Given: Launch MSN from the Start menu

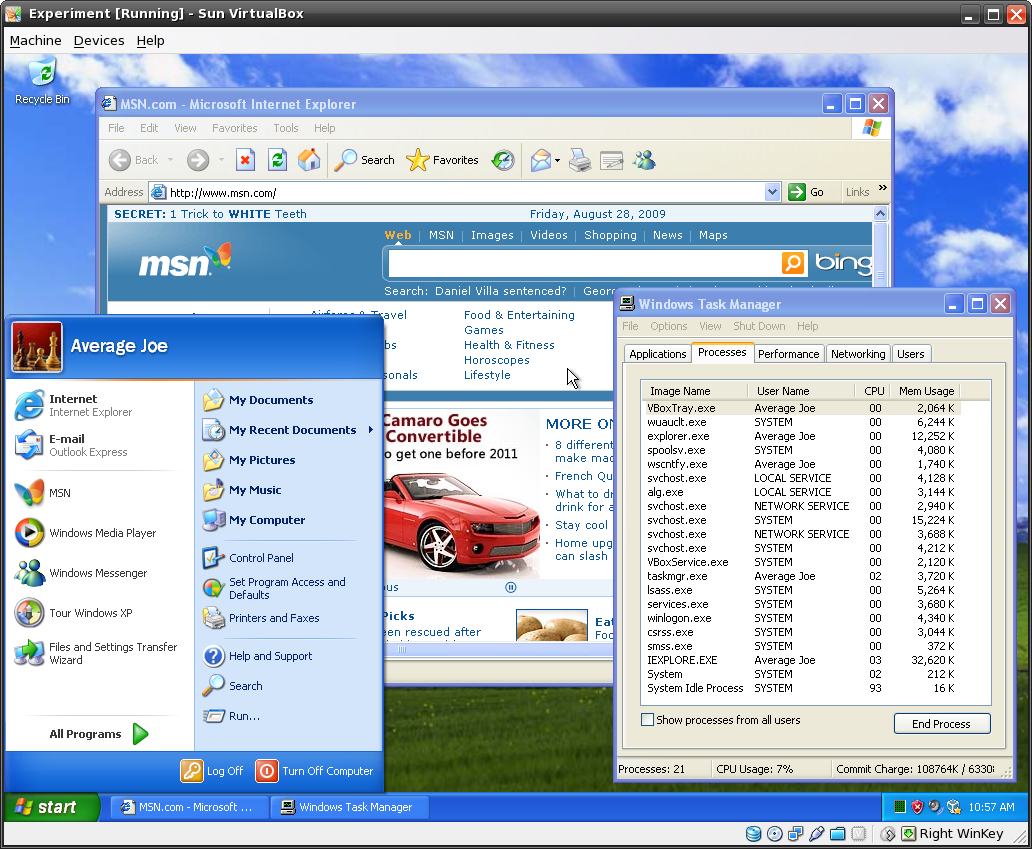Looking at the screenshot, I should pos(43,493).
